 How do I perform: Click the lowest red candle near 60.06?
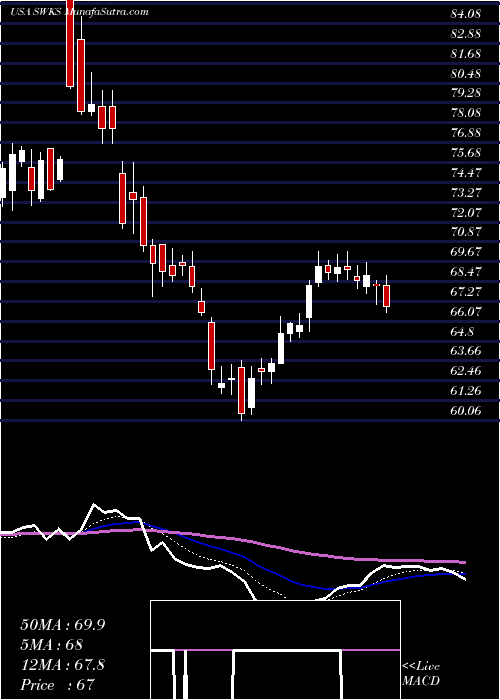pos(242,391)
